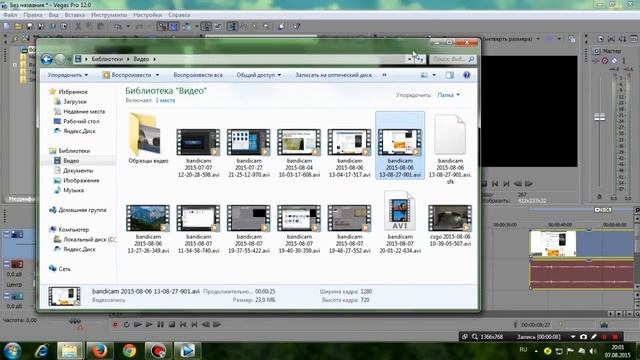The image size is (640, 360).
Task: Open the Vegas Pro Файл menu
Action: (10, 15)
